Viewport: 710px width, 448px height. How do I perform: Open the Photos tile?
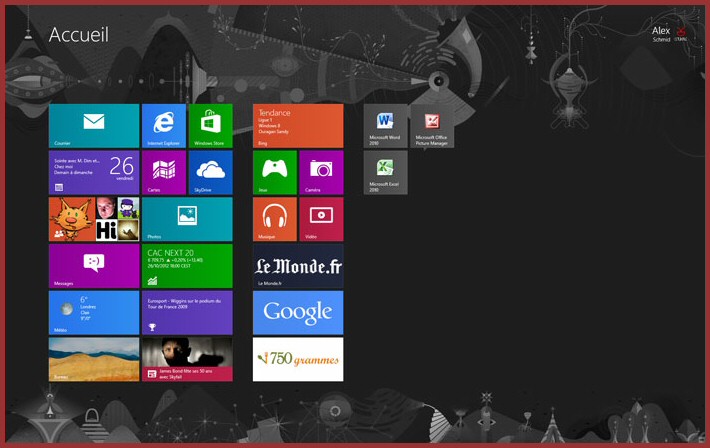point(187,219)
